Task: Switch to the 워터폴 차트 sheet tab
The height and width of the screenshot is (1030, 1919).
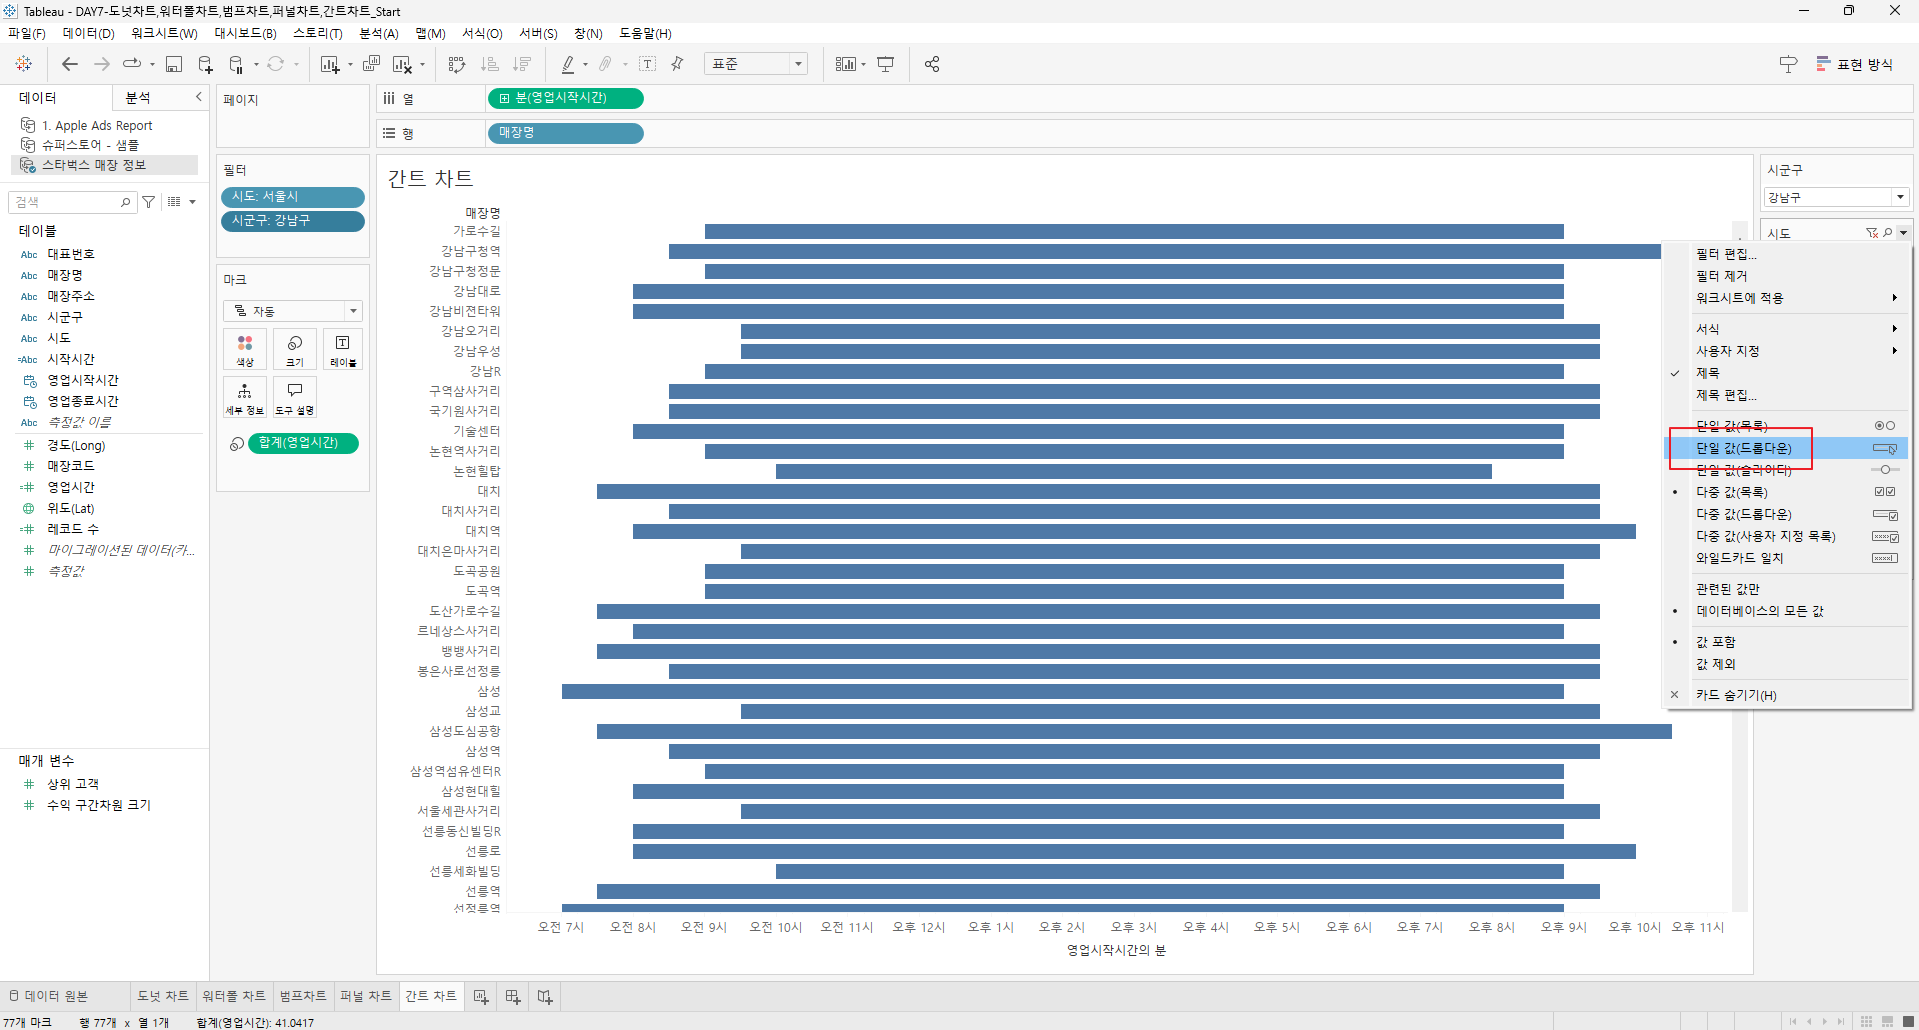Action: point(234,996)
